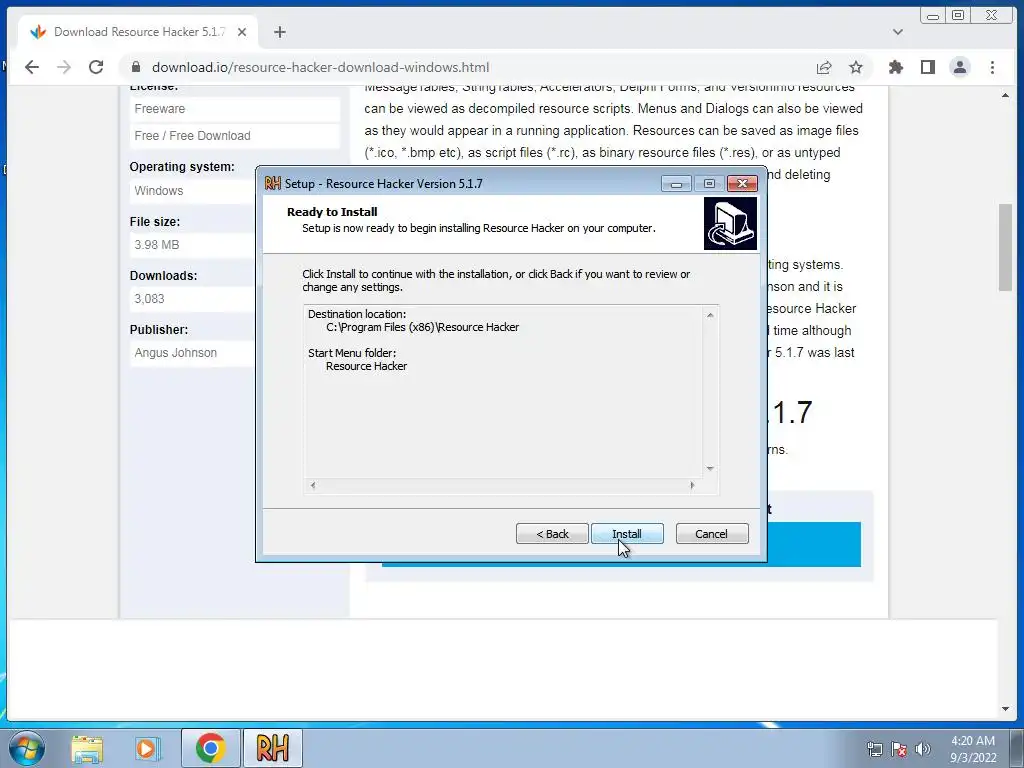This screenshot has height=768, width=1024.
Task: Click the RH icon in Setup title bar
Action: (x=272, y=184)
